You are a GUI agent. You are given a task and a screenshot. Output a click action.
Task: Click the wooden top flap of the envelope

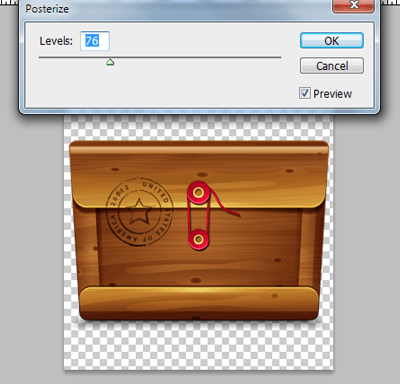199,174
